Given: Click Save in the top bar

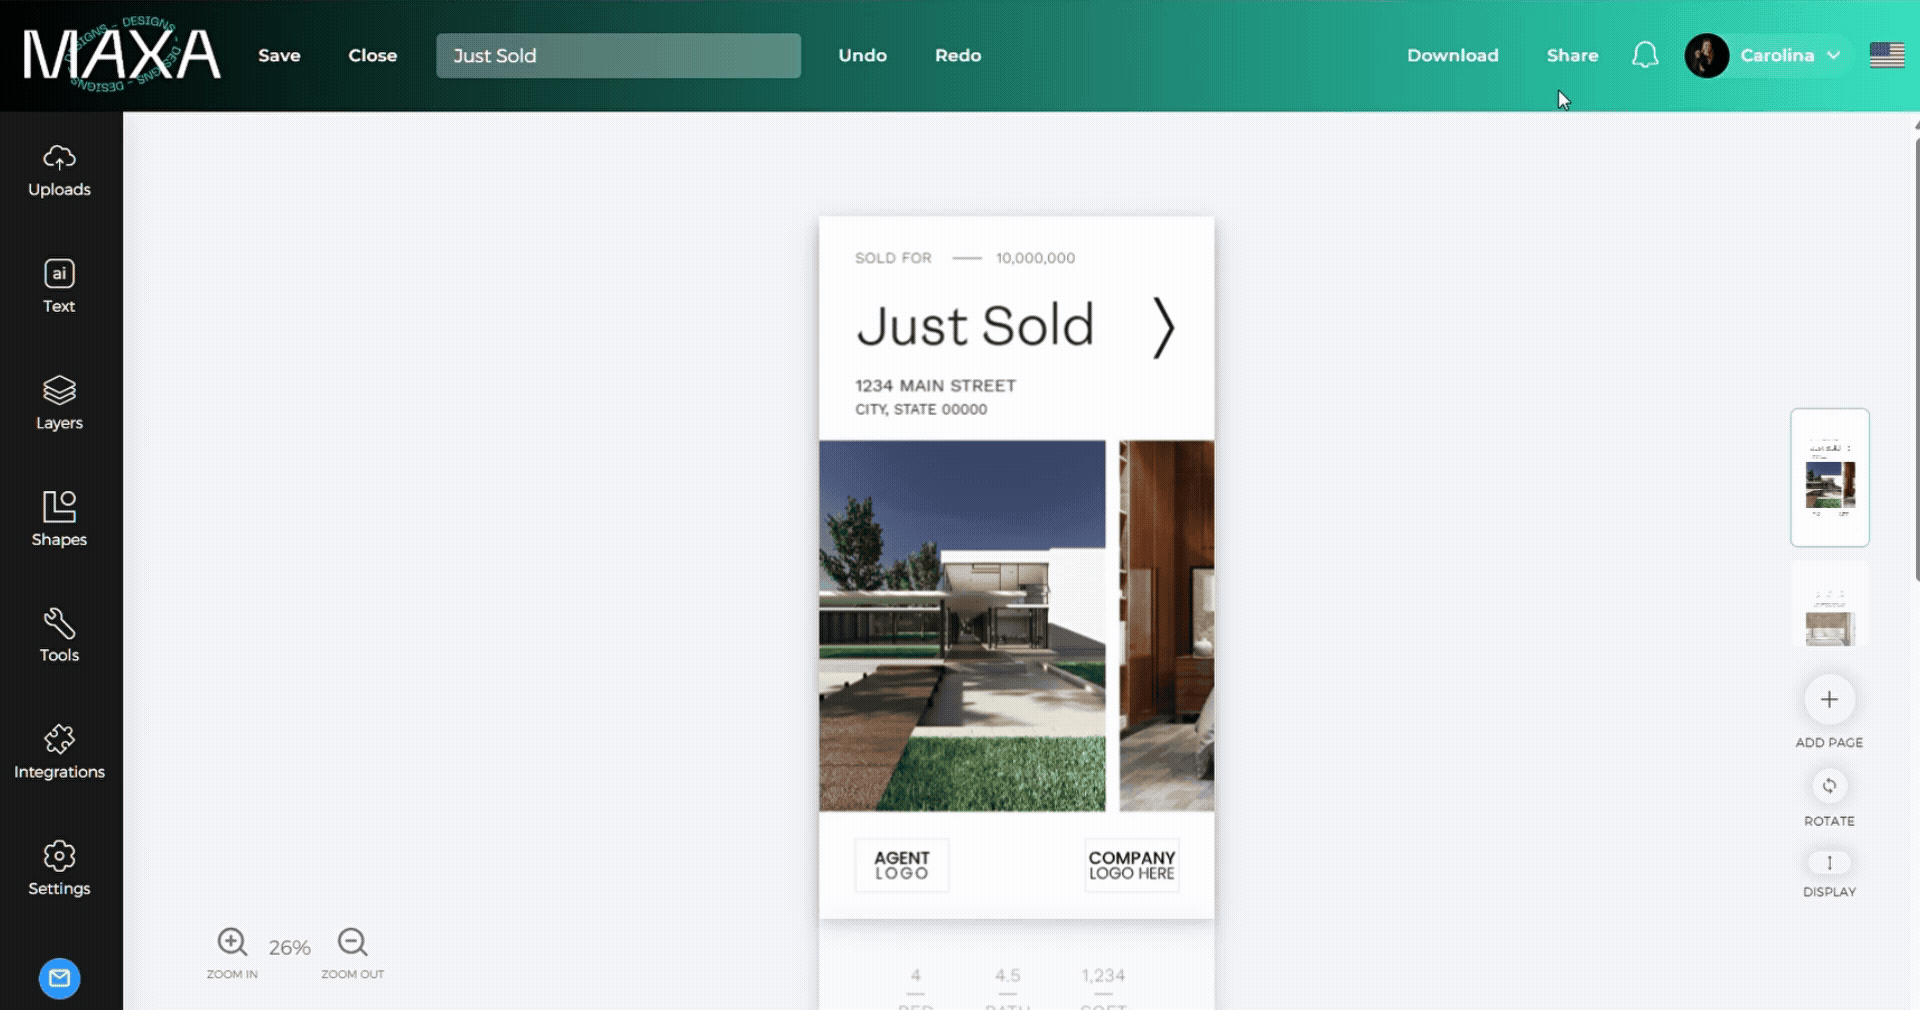Looking at the screenshot, I should tap(279, 55).
